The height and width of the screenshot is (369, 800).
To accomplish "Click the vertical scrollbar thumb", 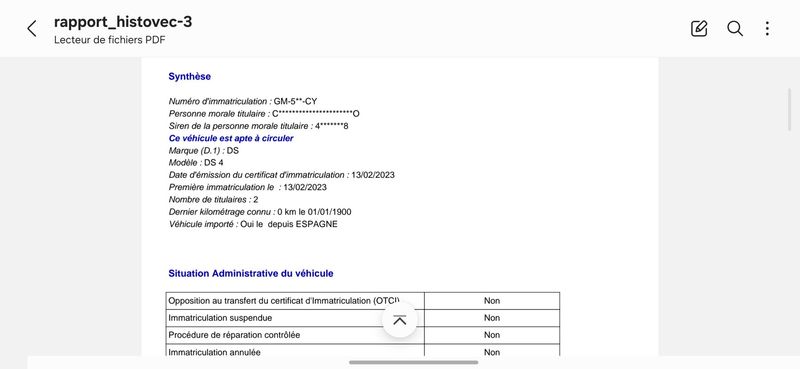I will 789,110.
